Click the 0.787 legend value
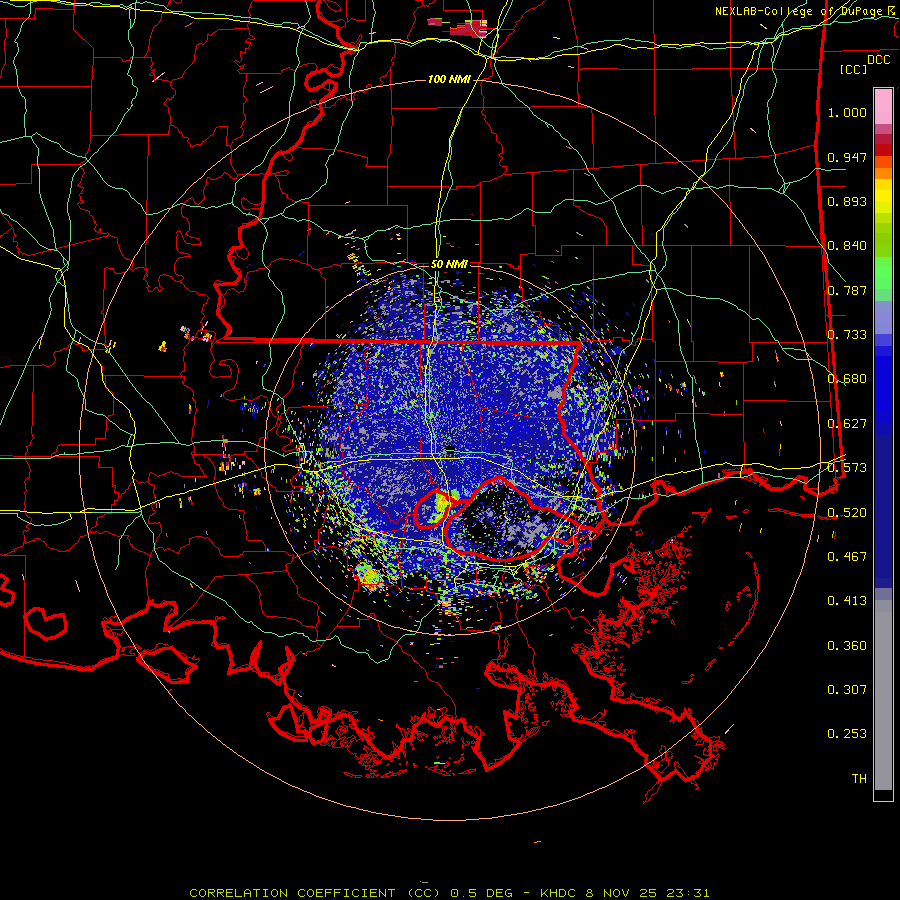 [847, 290]
